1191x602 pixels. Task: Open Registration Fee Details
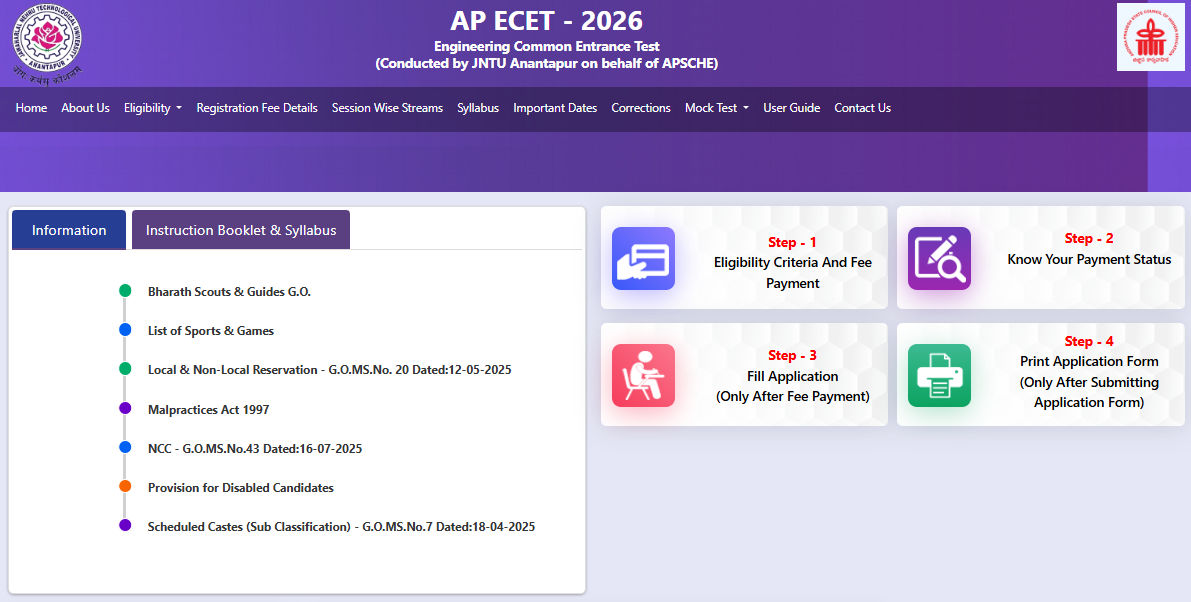tap(257, 108)
